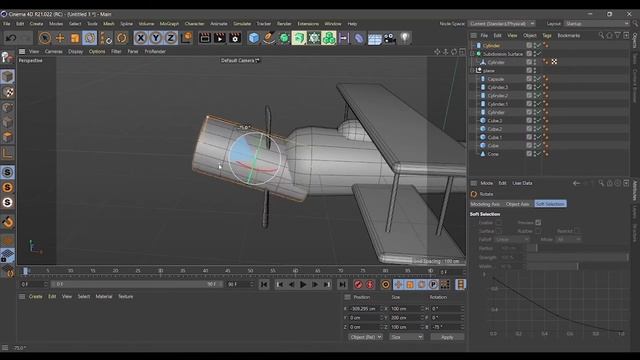The width and height of the screenshot is (640, 360).
Task: Click Play Forwards button in timeline
Action: [x=303, y=284]
